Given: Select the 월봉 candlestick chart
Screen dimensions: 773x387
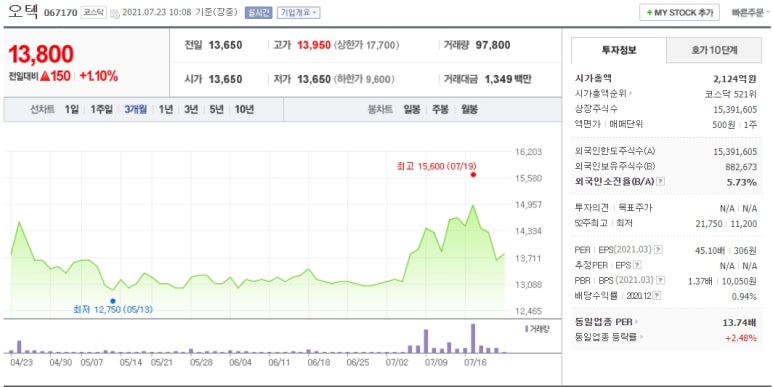Looking at the screenshot, I should click(x=469, y=109).
